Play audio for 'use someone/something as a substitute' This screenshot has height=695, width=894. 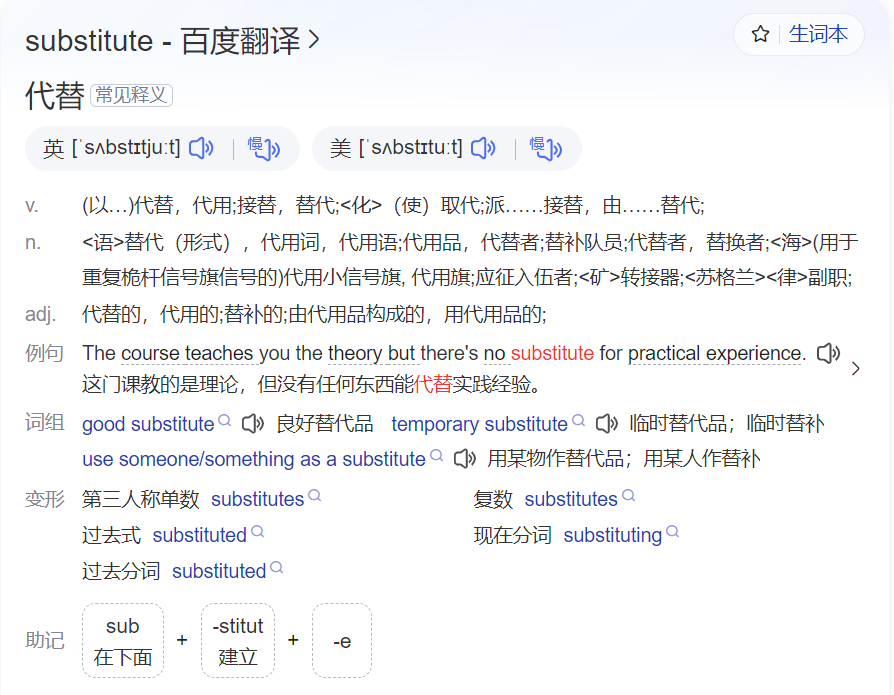click(465, 458)
